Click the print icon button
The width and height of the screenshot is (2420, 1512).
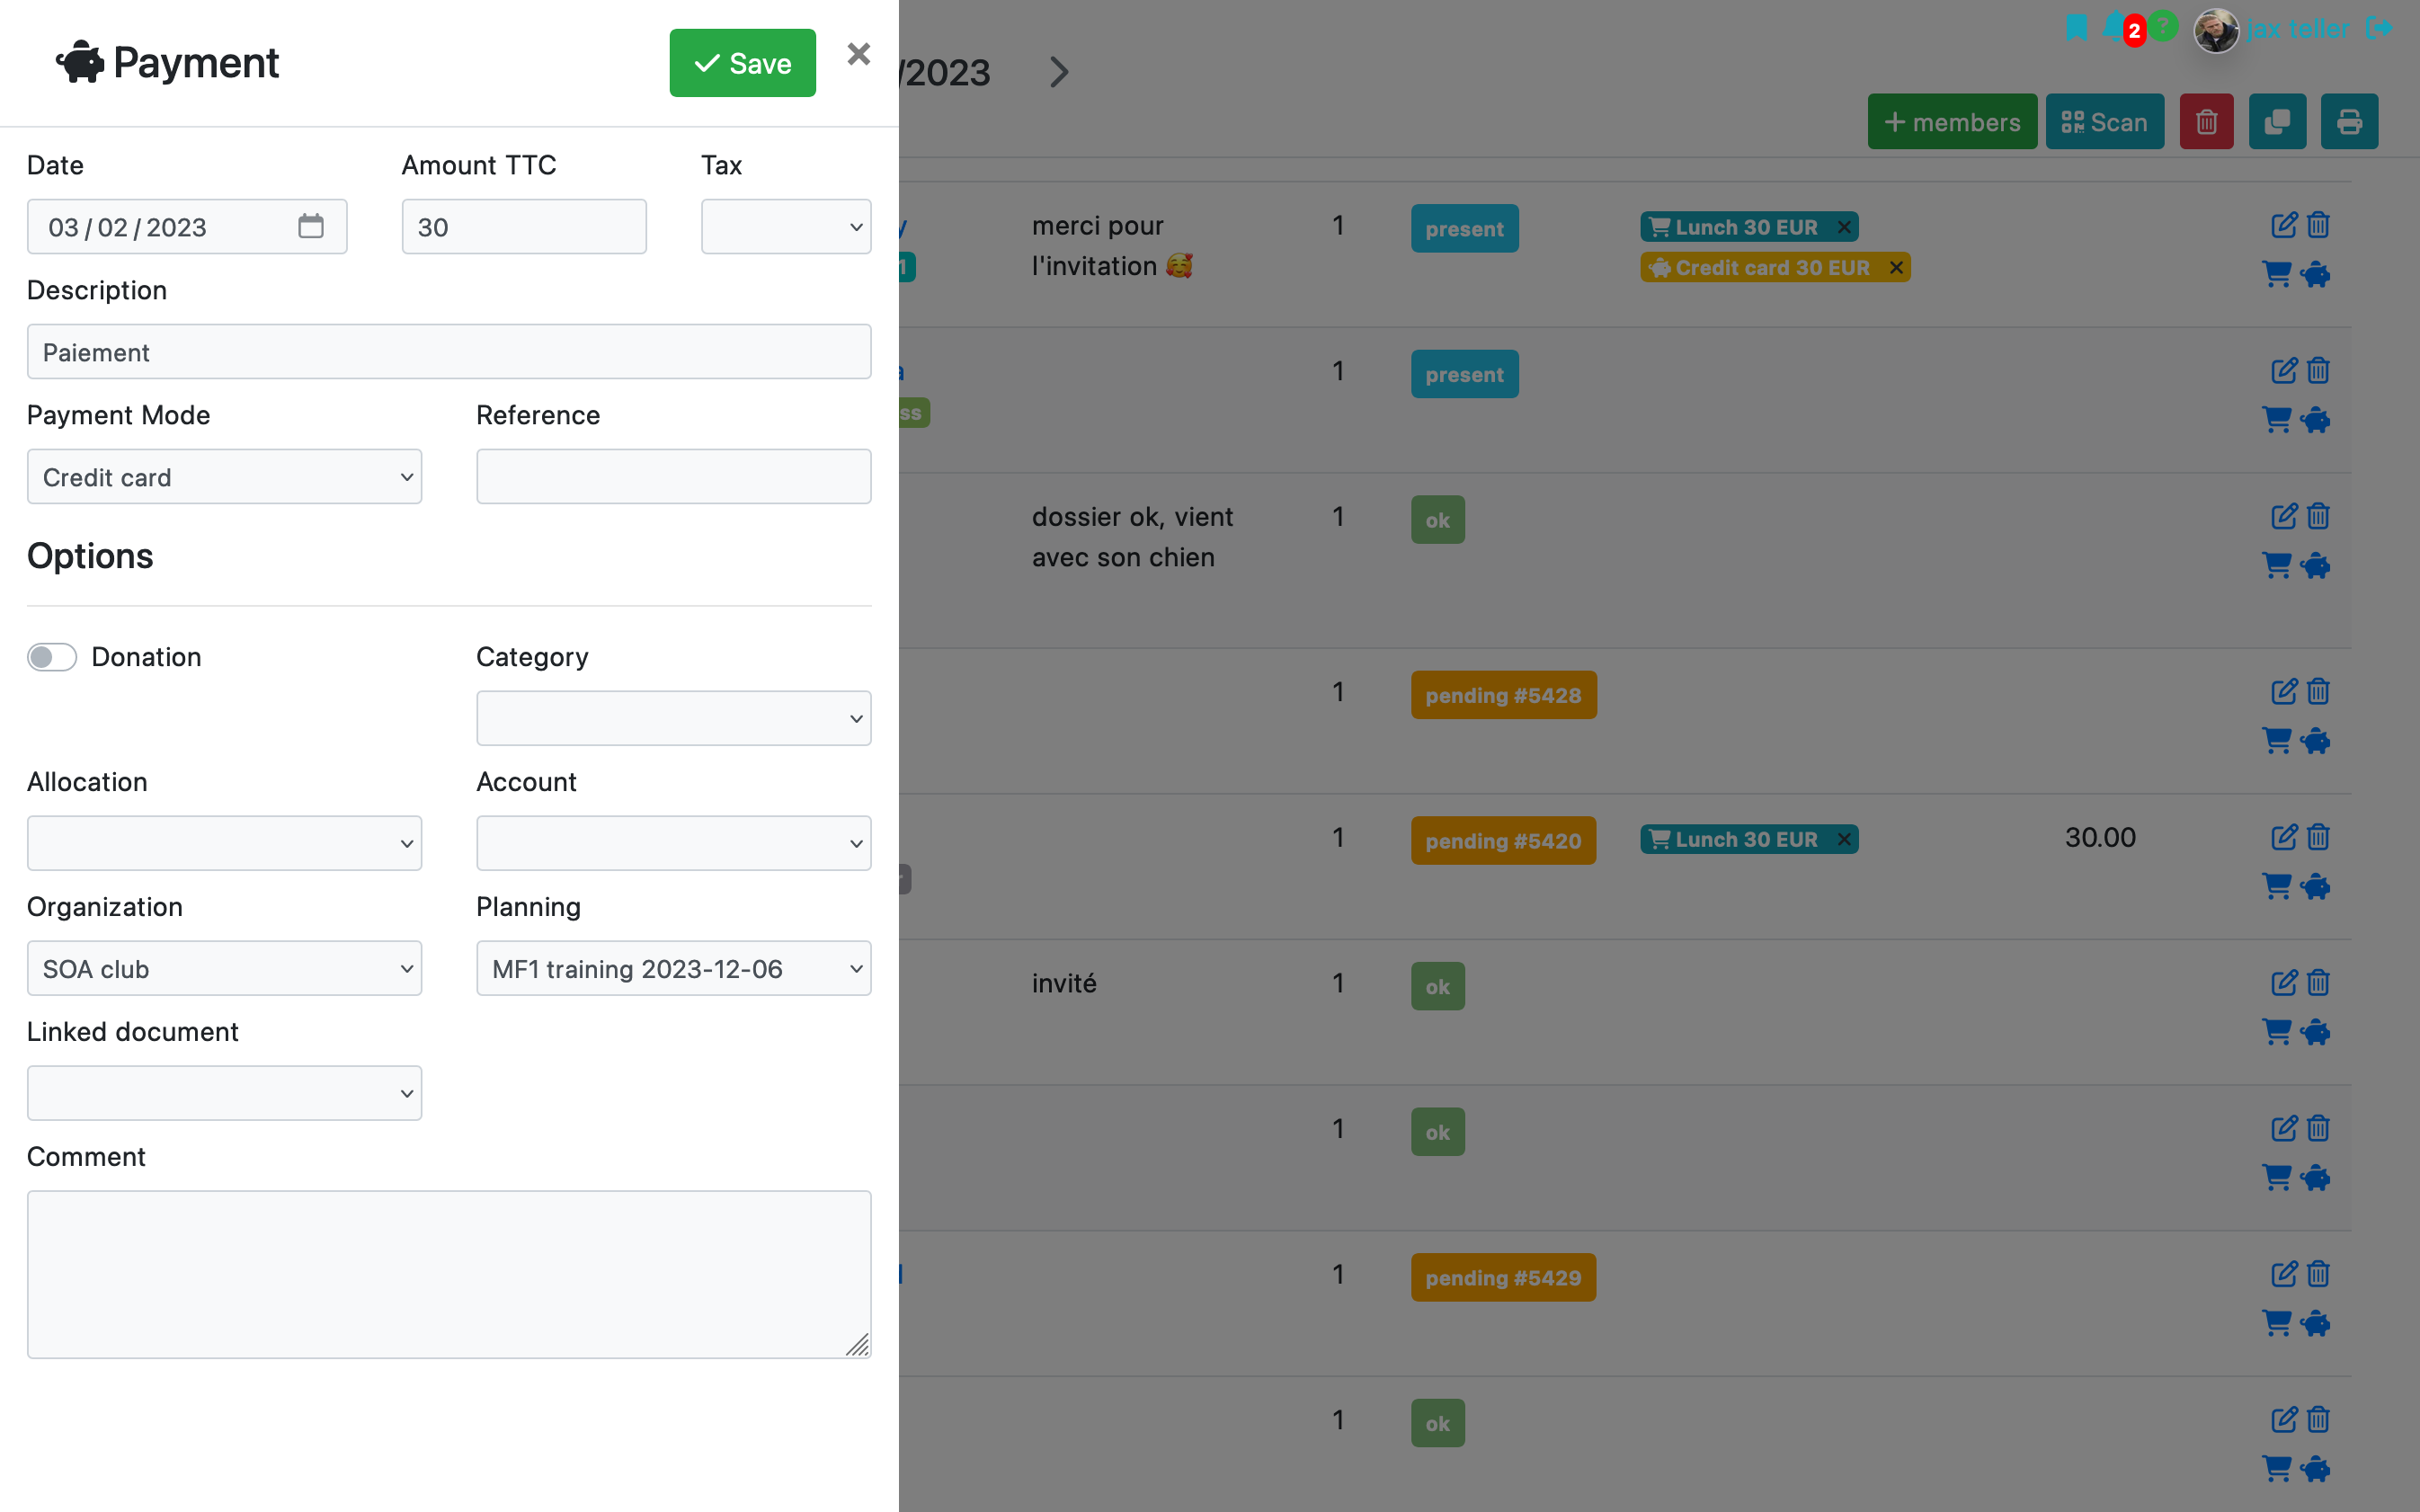coord(2349,122)
